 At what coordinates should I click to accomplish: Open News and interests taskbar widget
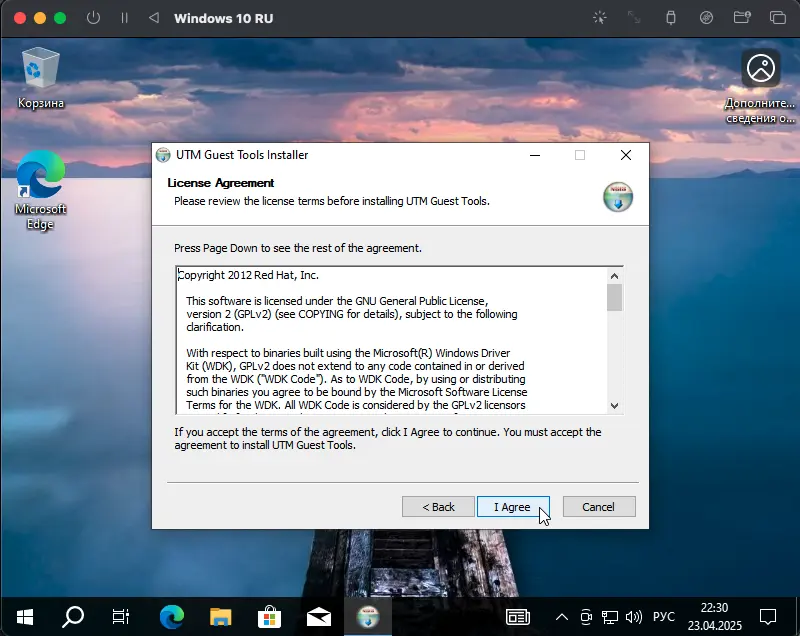click(518, 617)
